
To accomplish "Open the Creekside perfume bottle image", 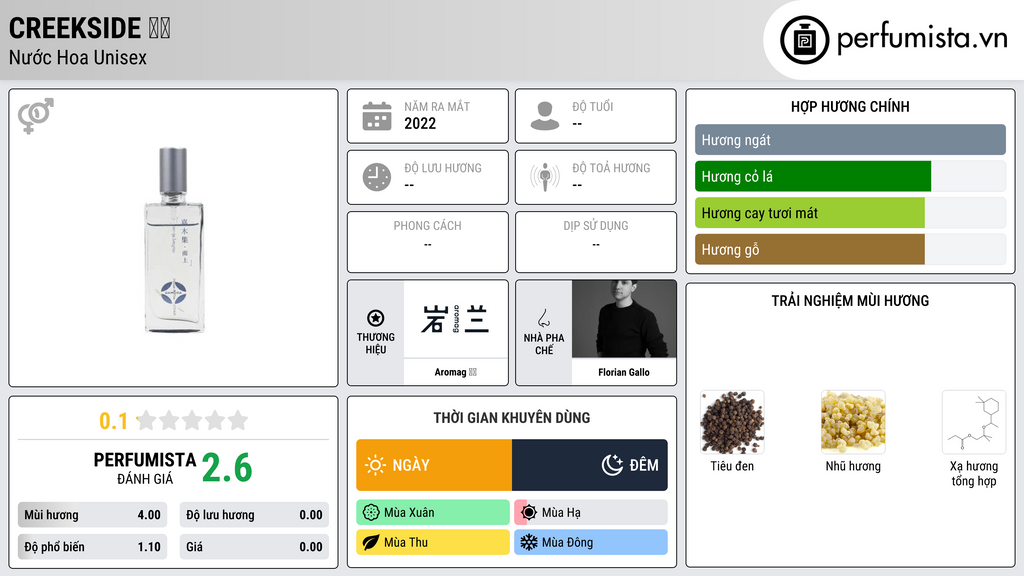I will 174,240.
